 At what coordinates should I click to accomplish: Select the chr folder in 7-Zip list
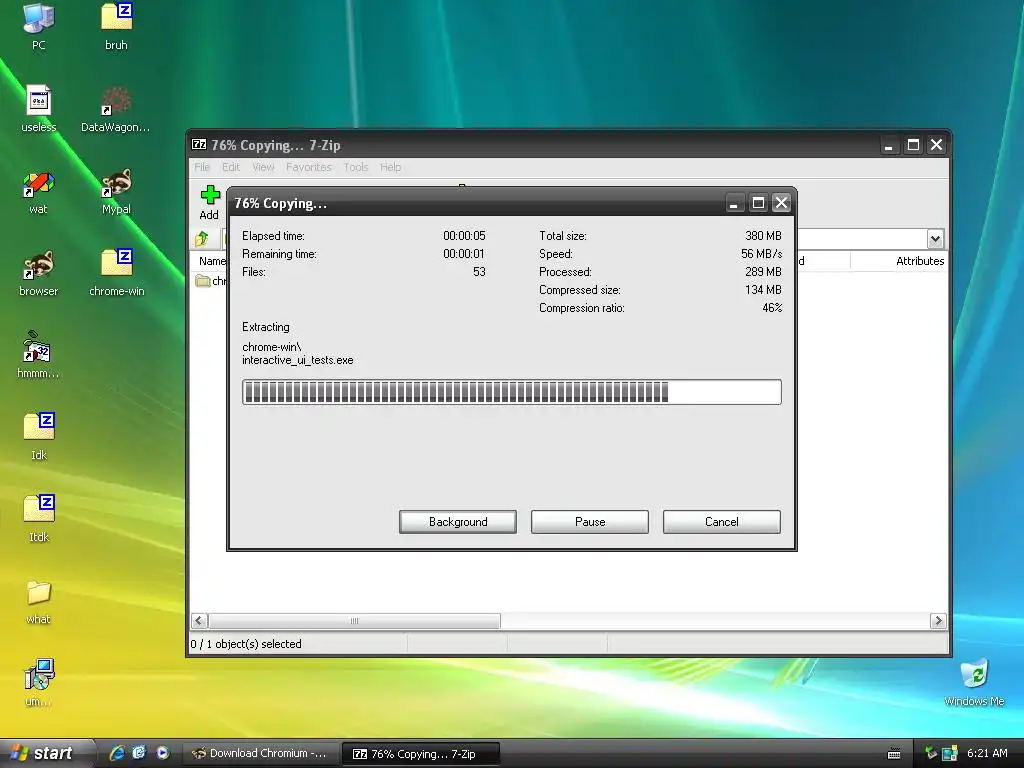click(211, 281)
